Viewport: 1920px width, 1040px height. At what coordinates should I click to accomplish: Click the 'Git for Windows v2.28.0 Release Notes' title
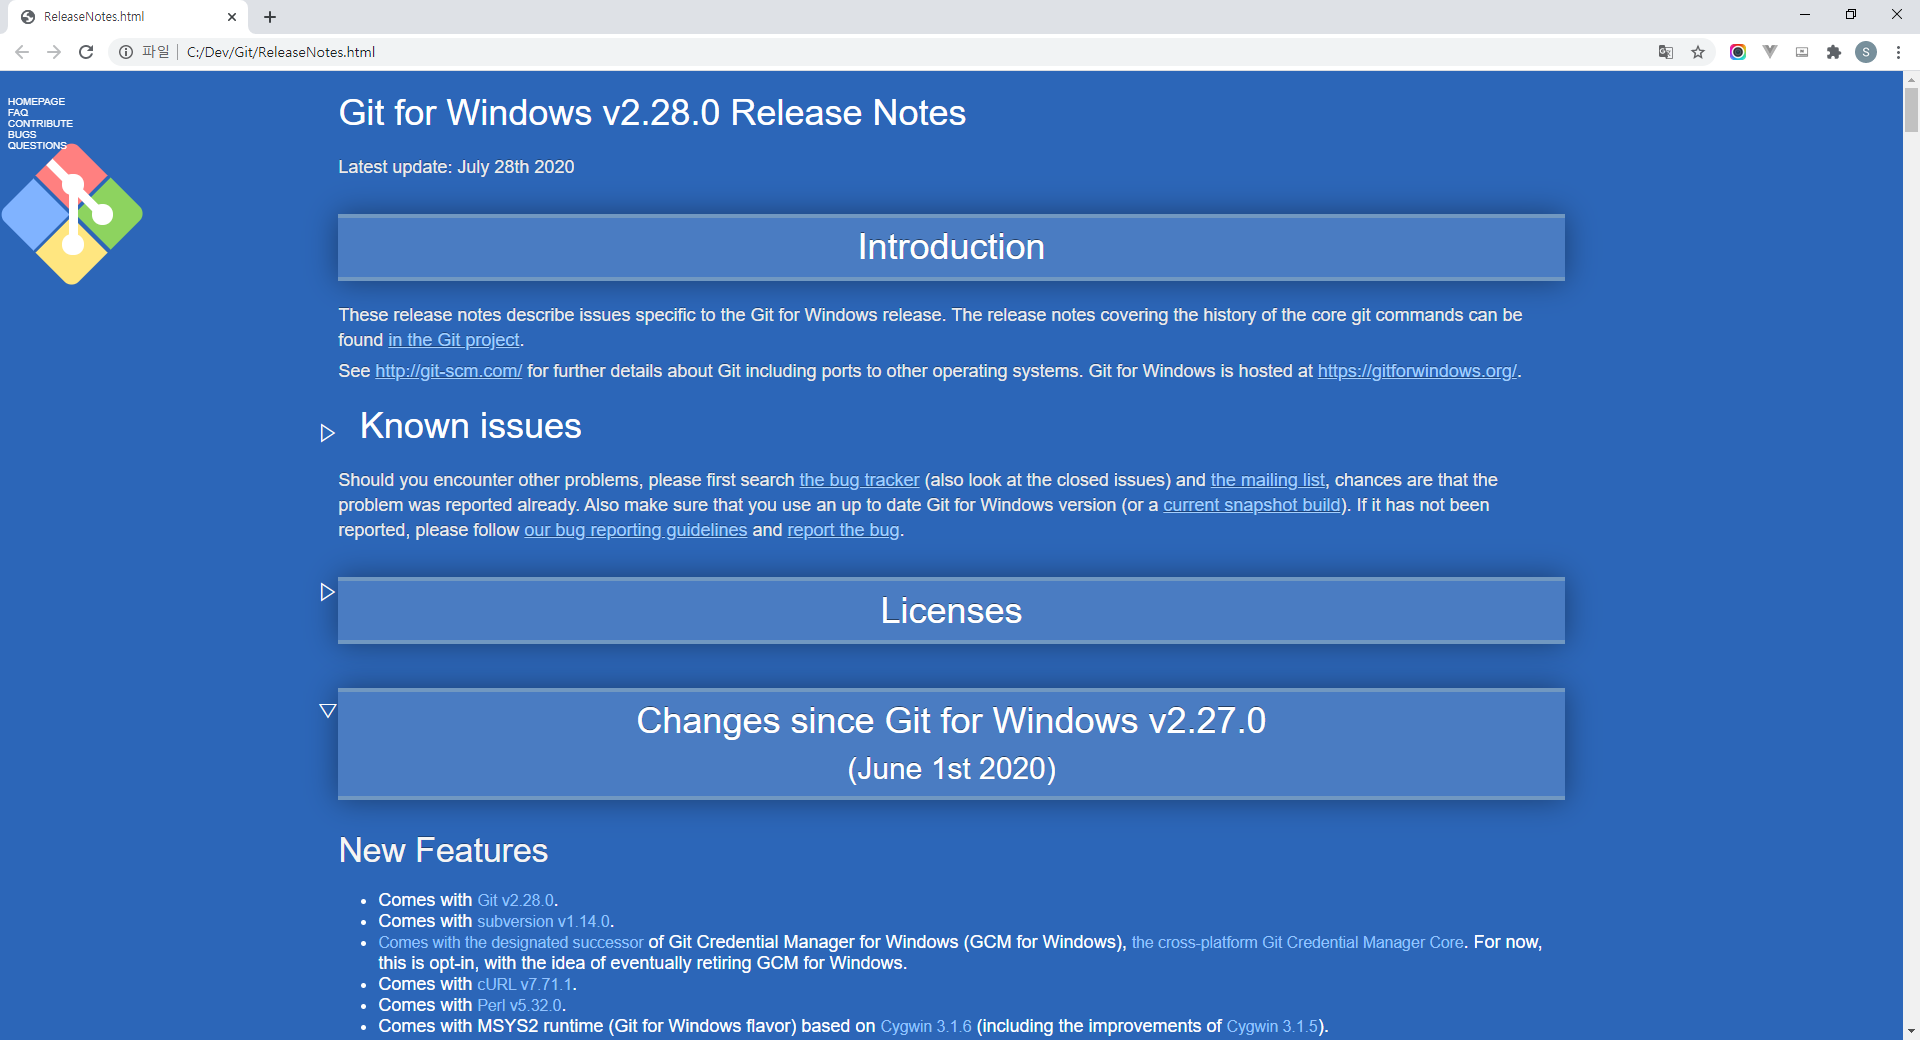pos(652,113)
